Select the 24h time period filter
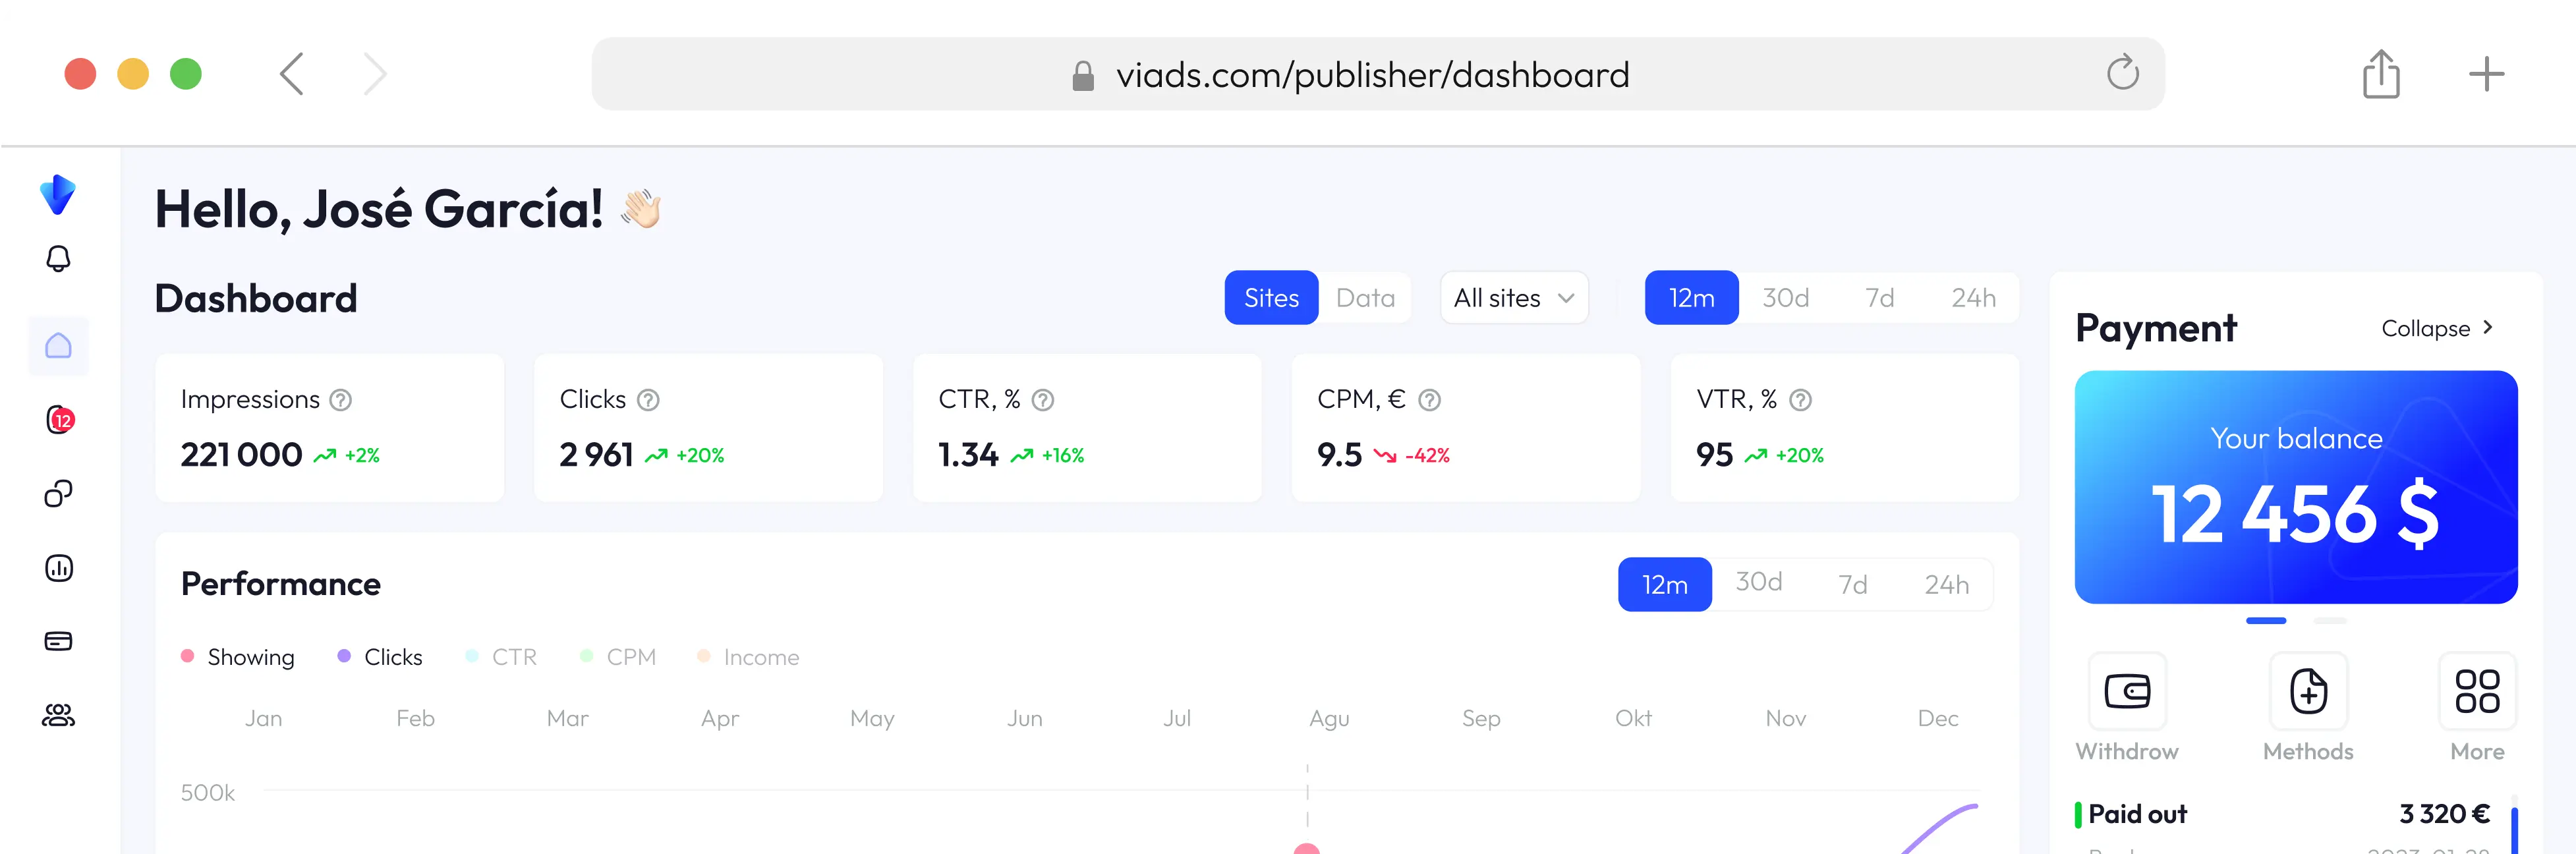The width and height of the screenshot is (2576, 854). click(1973, 297)
